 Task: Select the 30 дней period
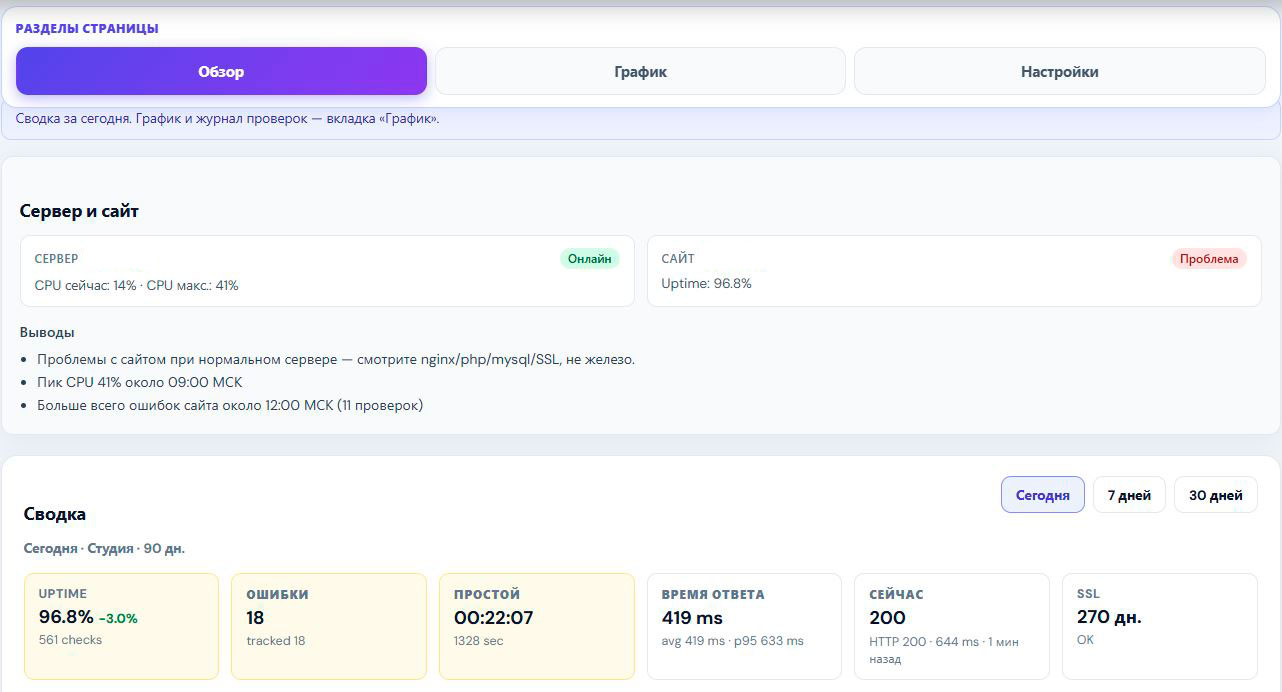(1215, 495)
